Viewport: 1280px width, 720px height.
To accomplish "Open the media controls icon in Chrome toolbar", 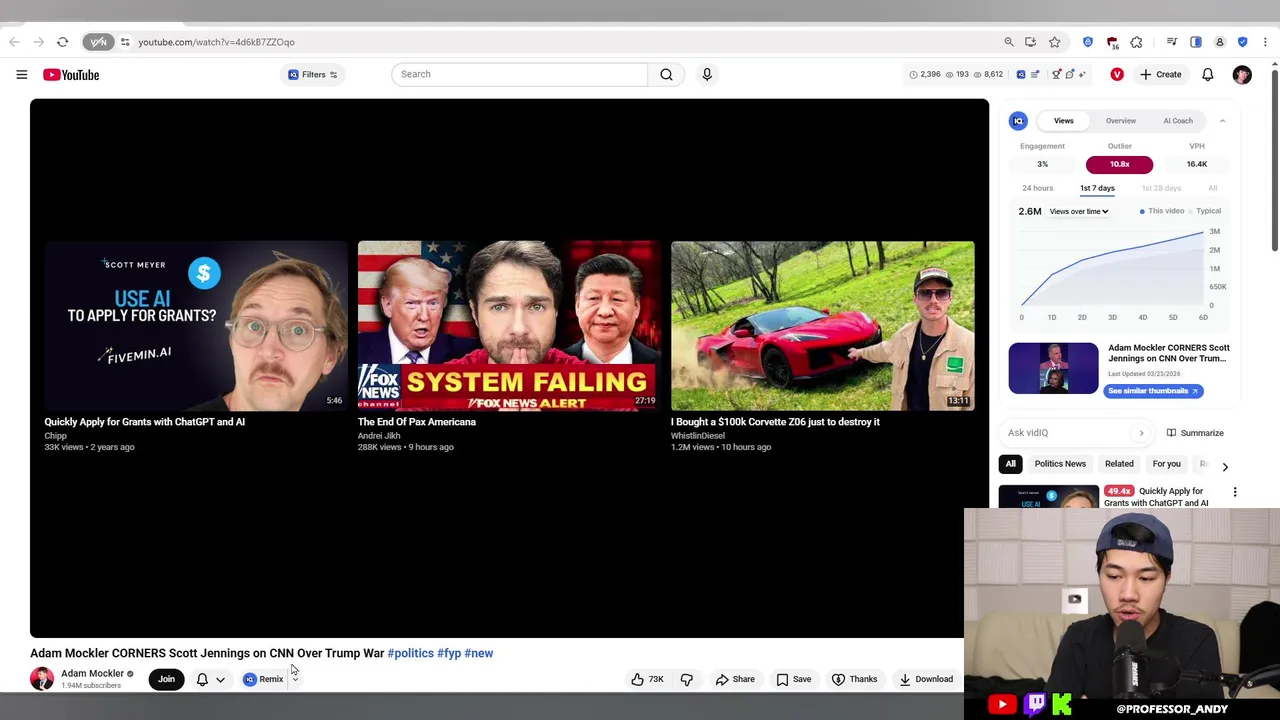I will 1172,42.
